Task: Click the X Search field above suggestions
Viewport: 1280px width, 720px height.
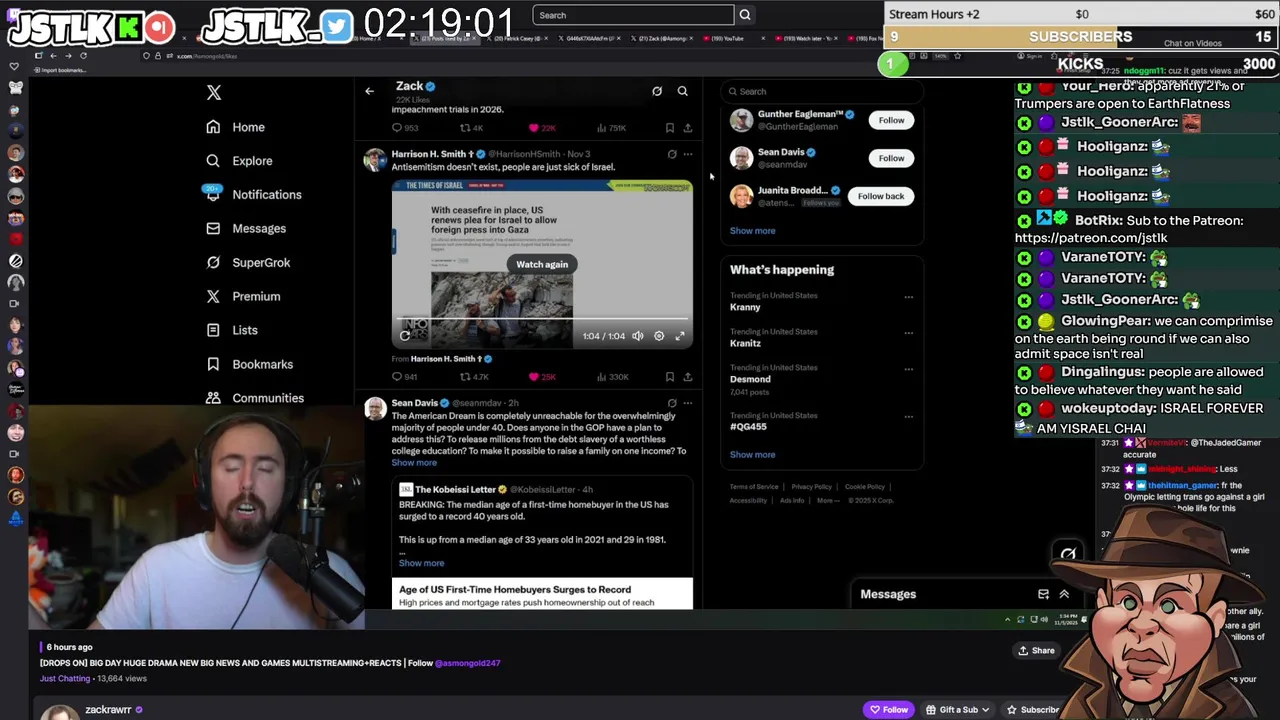Action: click(820, 91)
